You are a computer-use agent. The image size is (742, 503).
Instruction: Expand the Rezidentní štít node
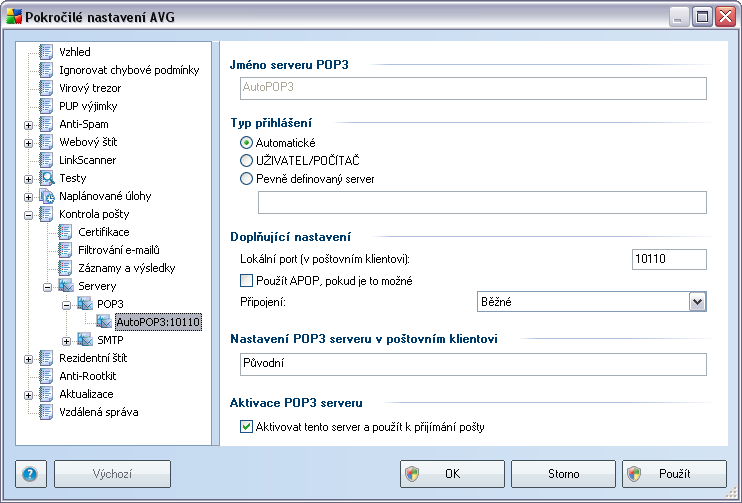pos(28,359)
